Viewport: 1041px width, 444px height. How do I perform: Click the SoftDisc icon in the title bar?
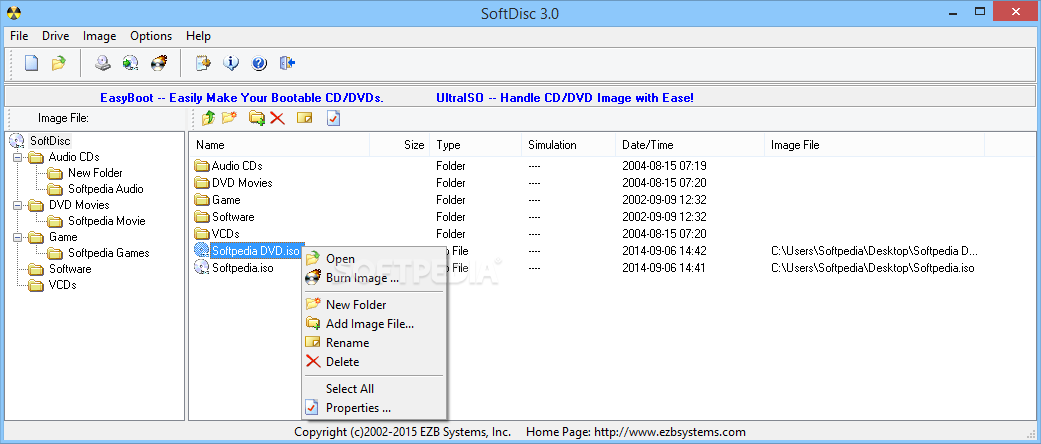pos(13,12)
